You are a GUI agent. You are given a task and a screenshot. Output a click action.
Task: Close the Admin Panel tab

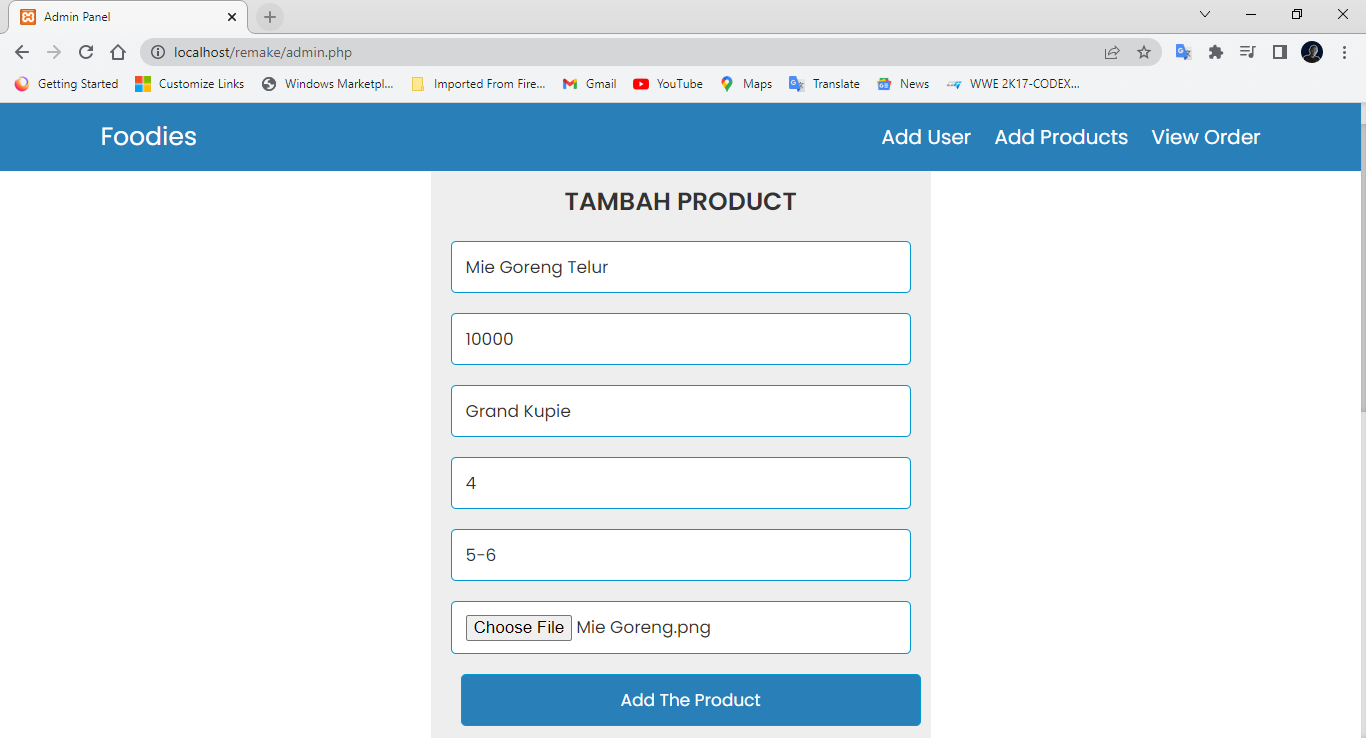pyautogui.click(x=232, y=17)
